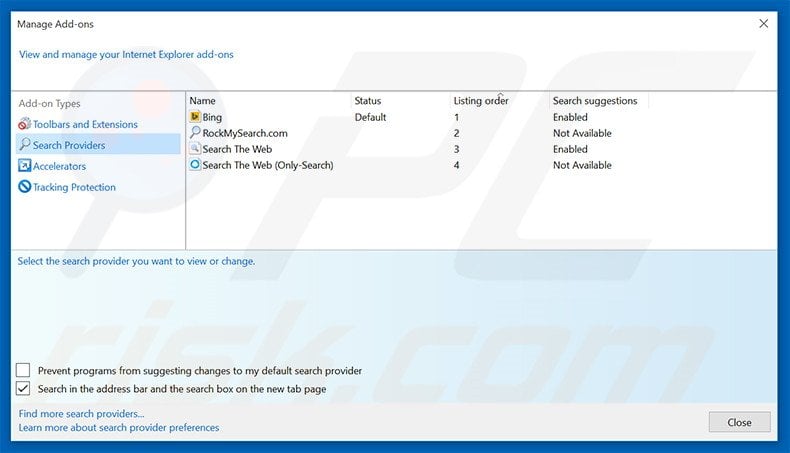790x453 pixels.
Task: Select the RockMySearch.com provider name
Action: pos(245,133)
